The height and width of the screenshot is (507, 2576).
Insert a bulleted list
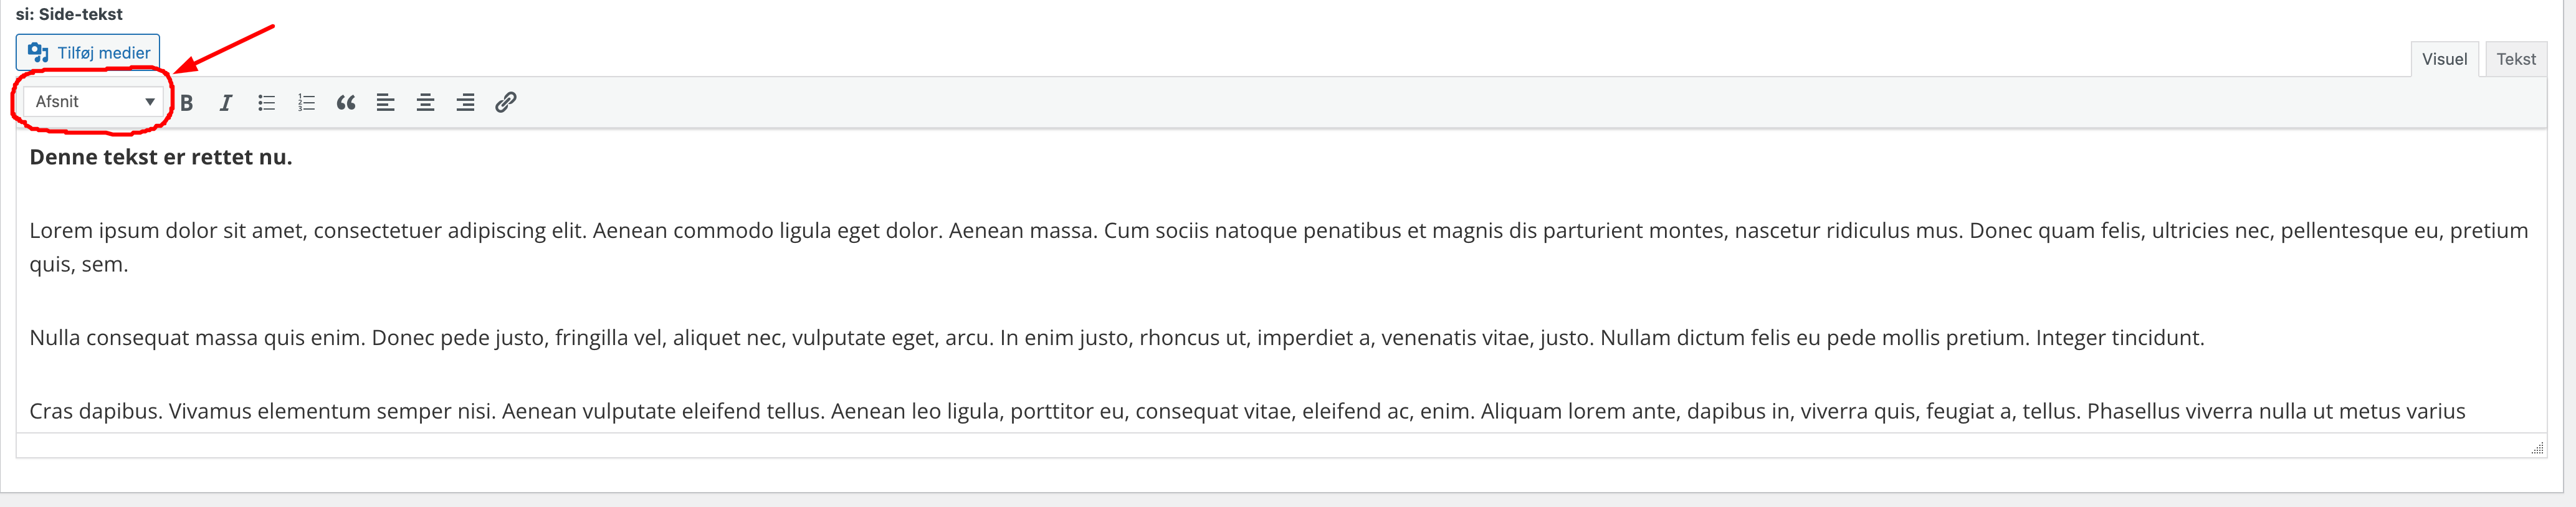[x=266, y=102]
